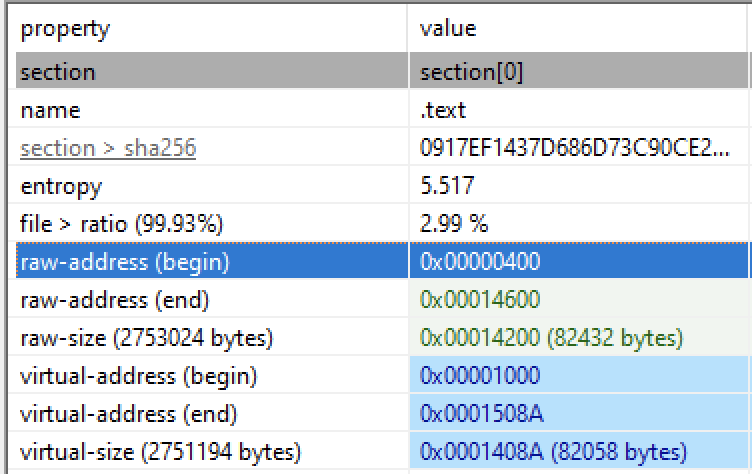
Task: Select the 'section[0]' value cell
Action: click(471, 72)
